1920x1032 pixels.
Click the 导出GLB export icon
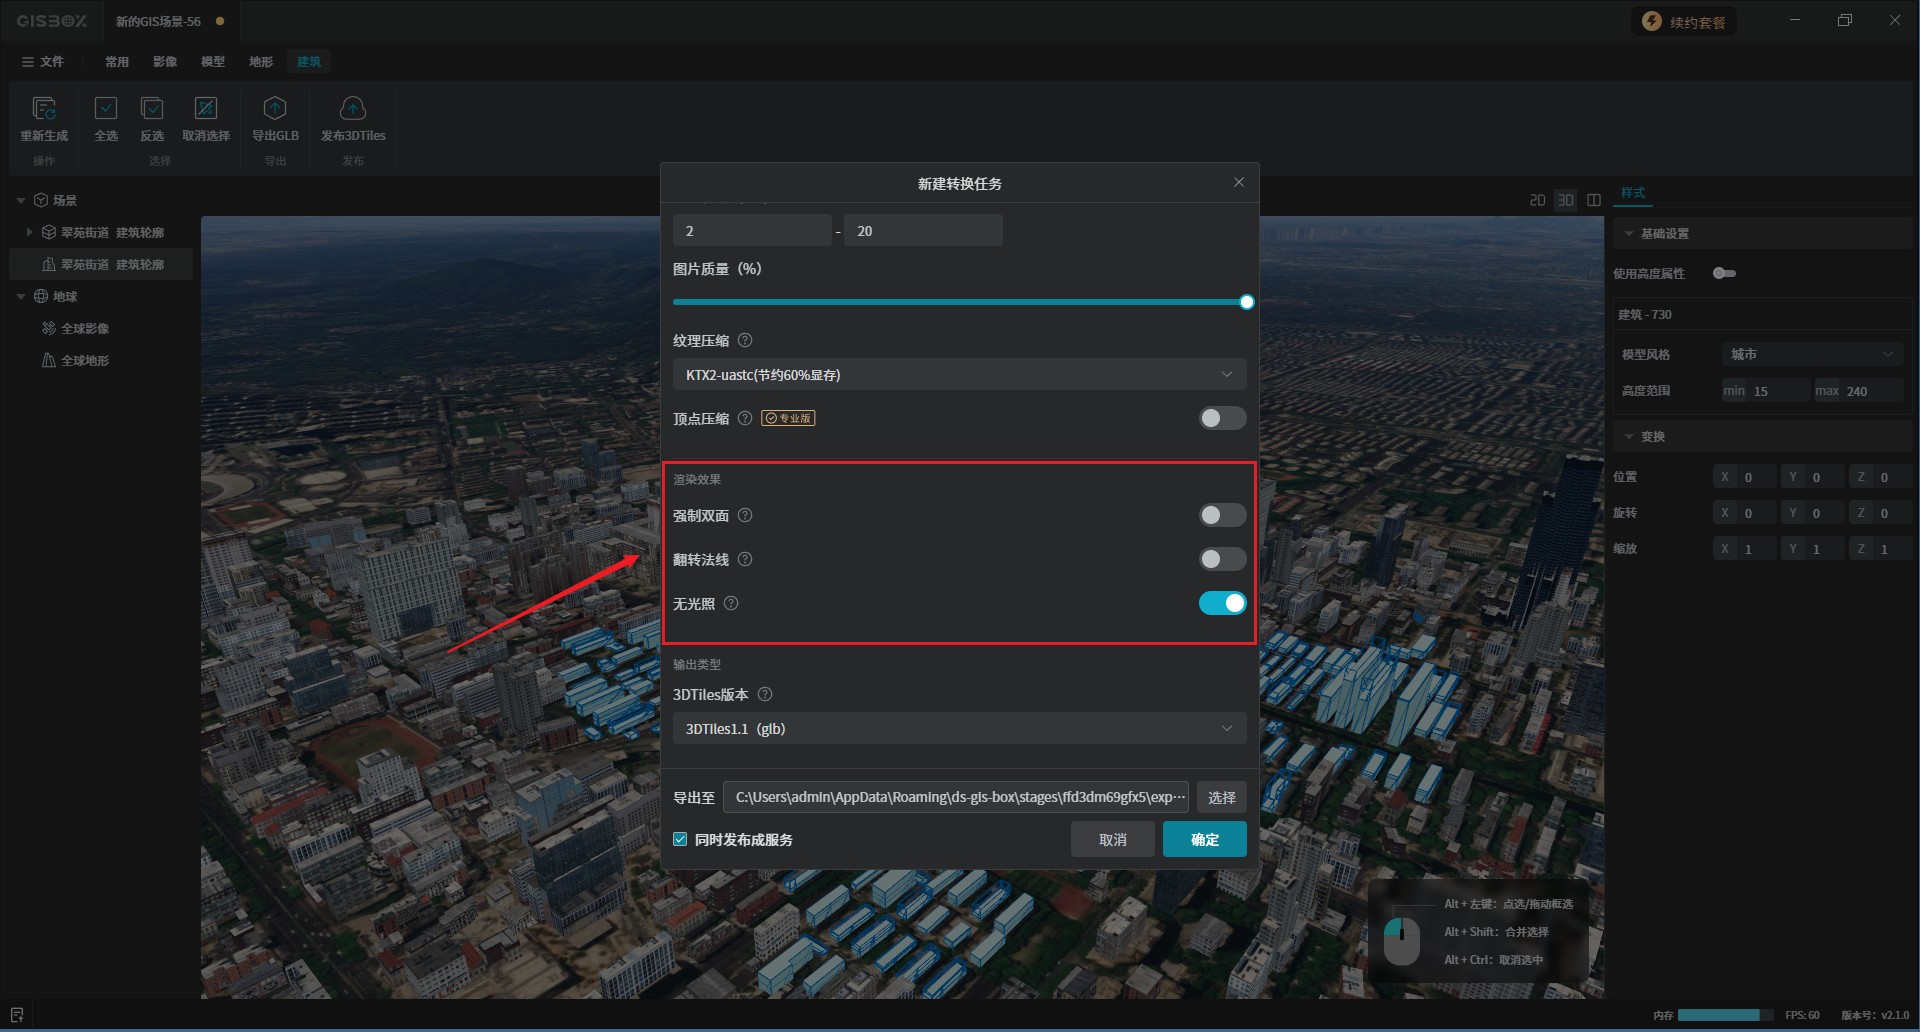275,109
